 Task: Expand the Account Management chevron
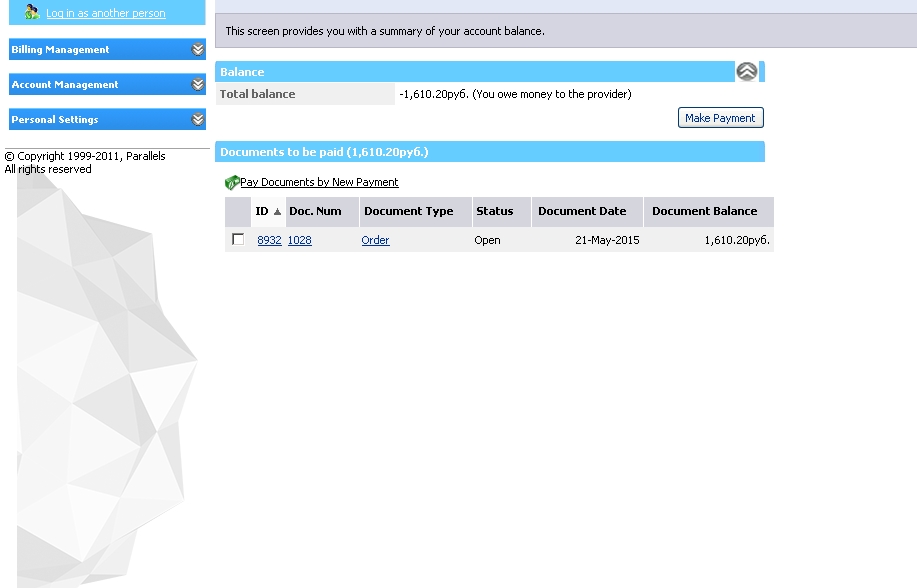pyautogui.click(x=198, y=84)
